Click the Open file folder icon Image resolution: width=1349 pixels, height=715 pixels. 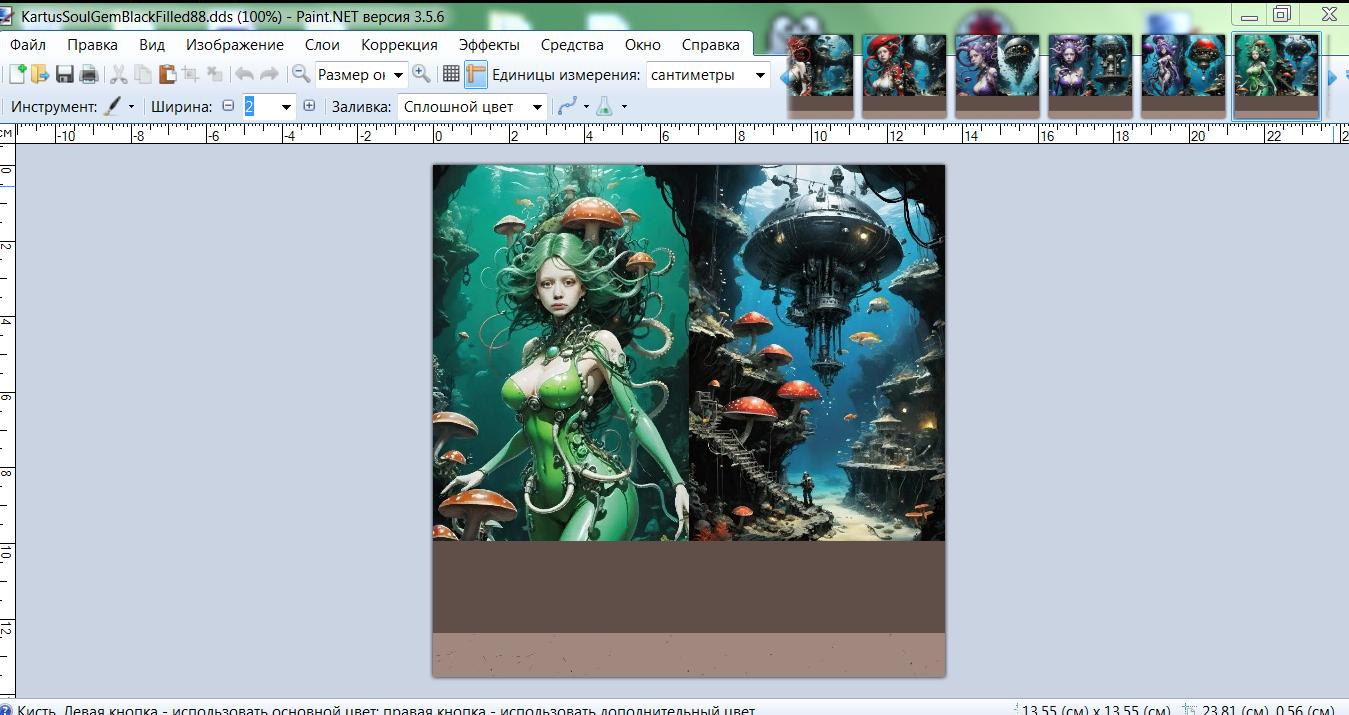pos(40,74)
